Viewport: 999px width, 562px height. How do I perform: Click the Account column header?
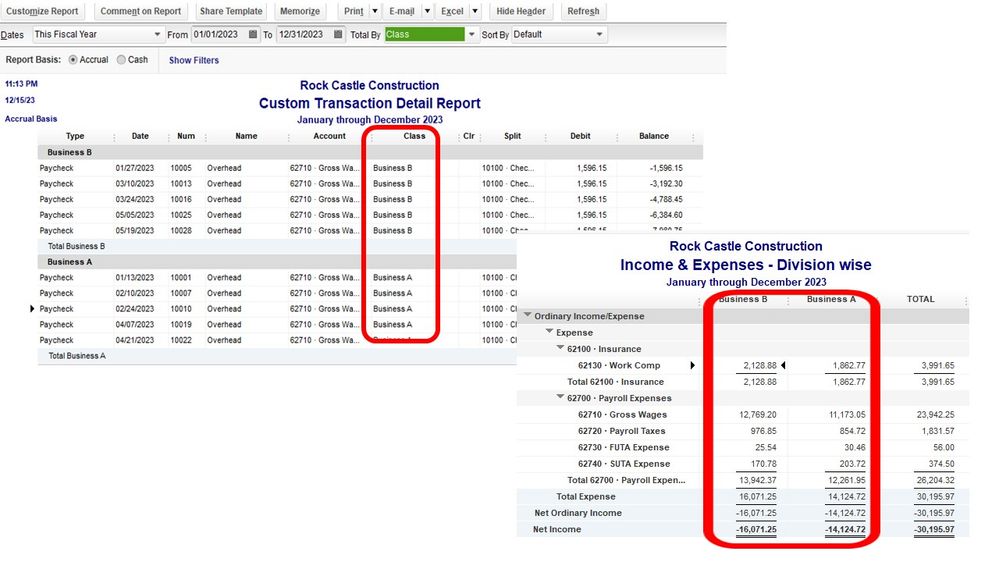point(329,136)
